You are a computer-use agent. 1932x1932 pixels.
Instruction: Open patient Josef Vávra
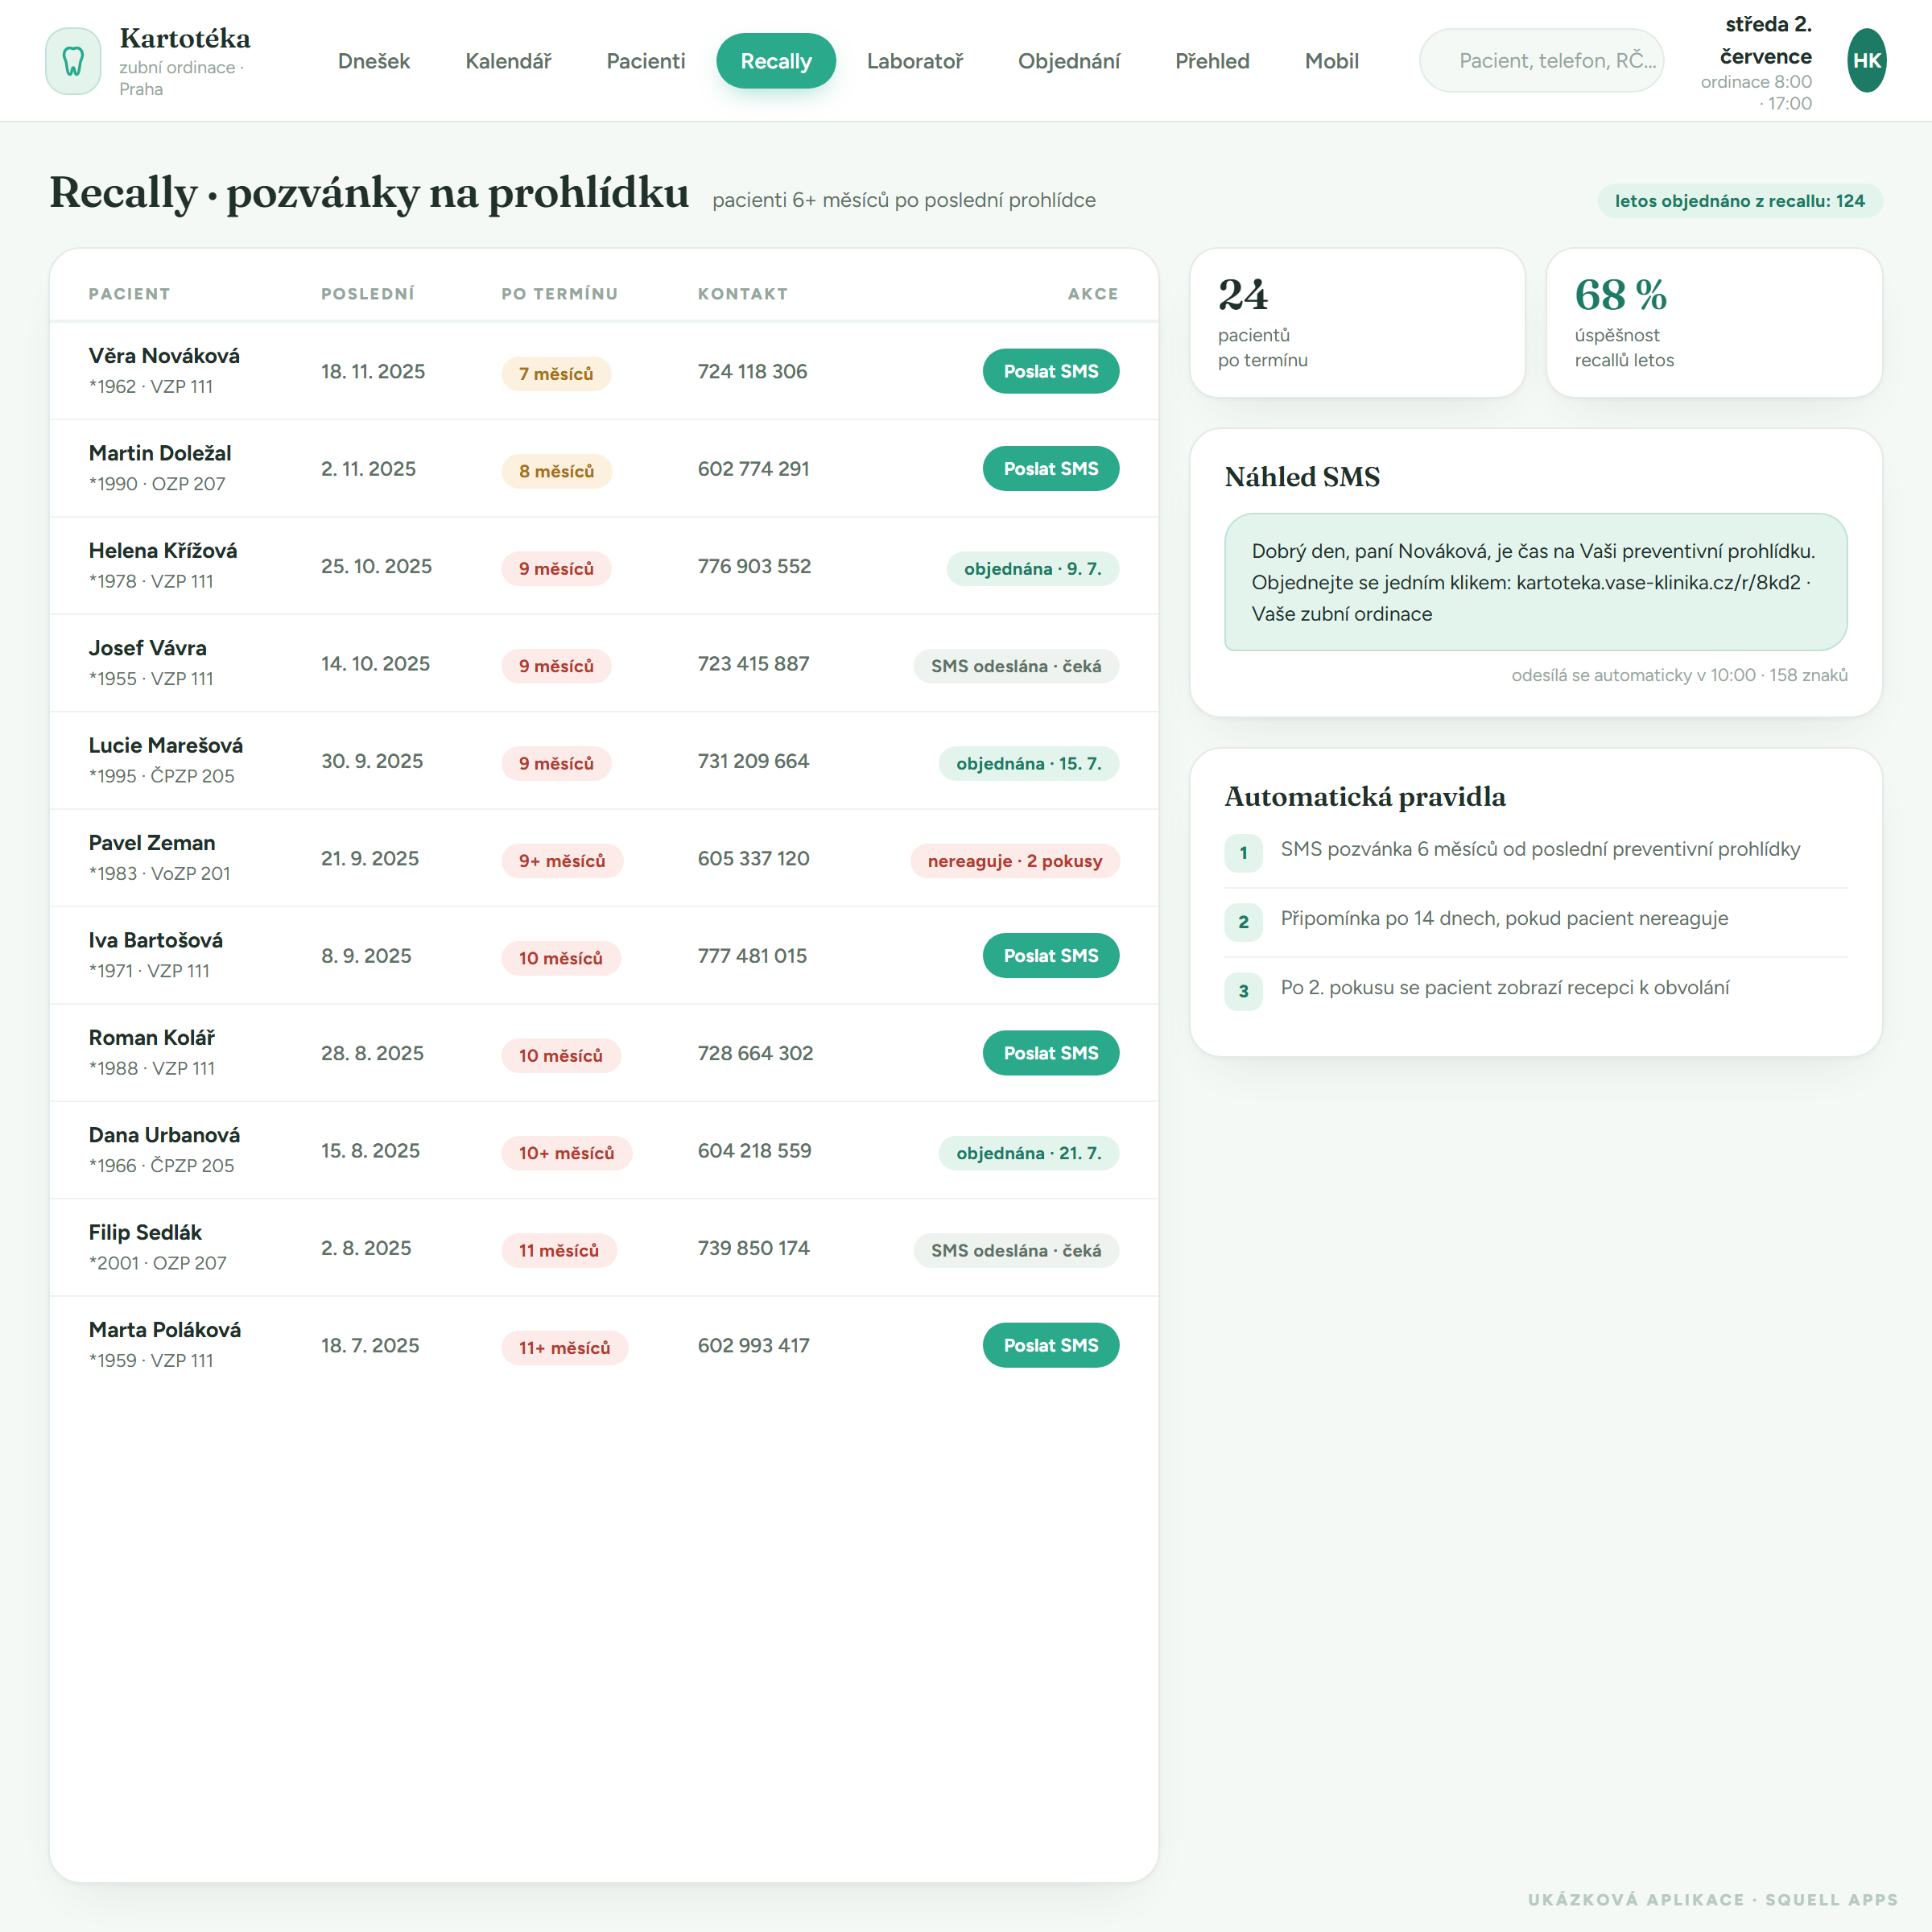click(148, 648)
